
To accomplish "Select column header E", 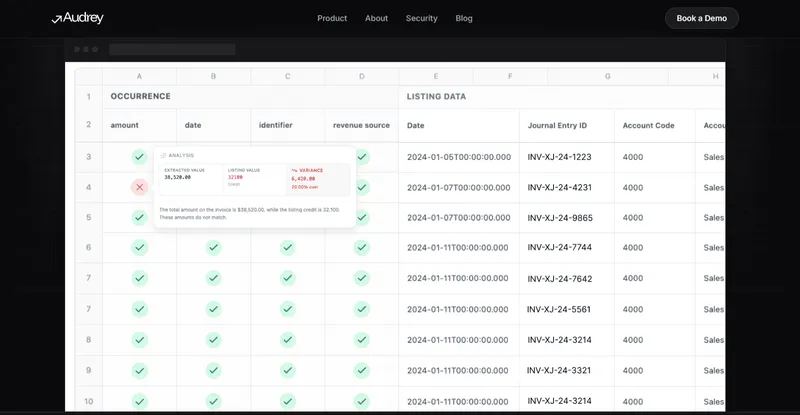I will (x=436, y=76).
